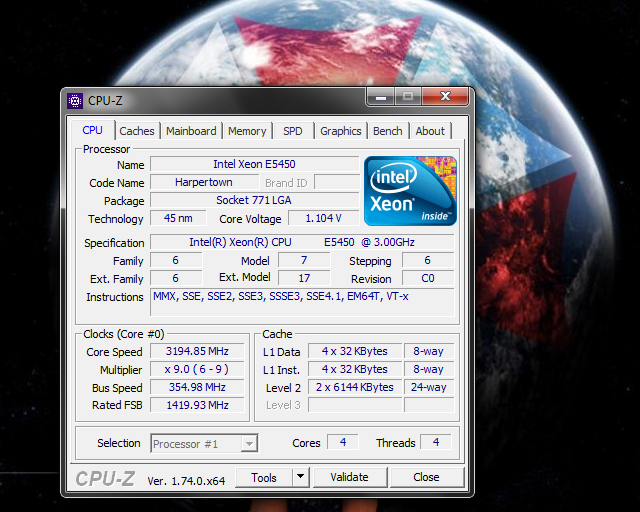Close CPU-Z with the red X button

coord(445,96)
